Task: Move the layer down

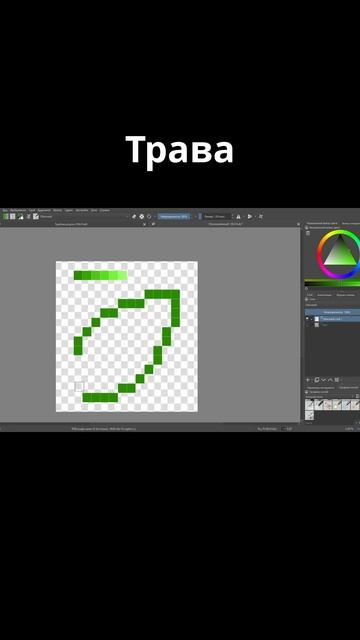Action: pyautogui.click(x=323, y=380)
